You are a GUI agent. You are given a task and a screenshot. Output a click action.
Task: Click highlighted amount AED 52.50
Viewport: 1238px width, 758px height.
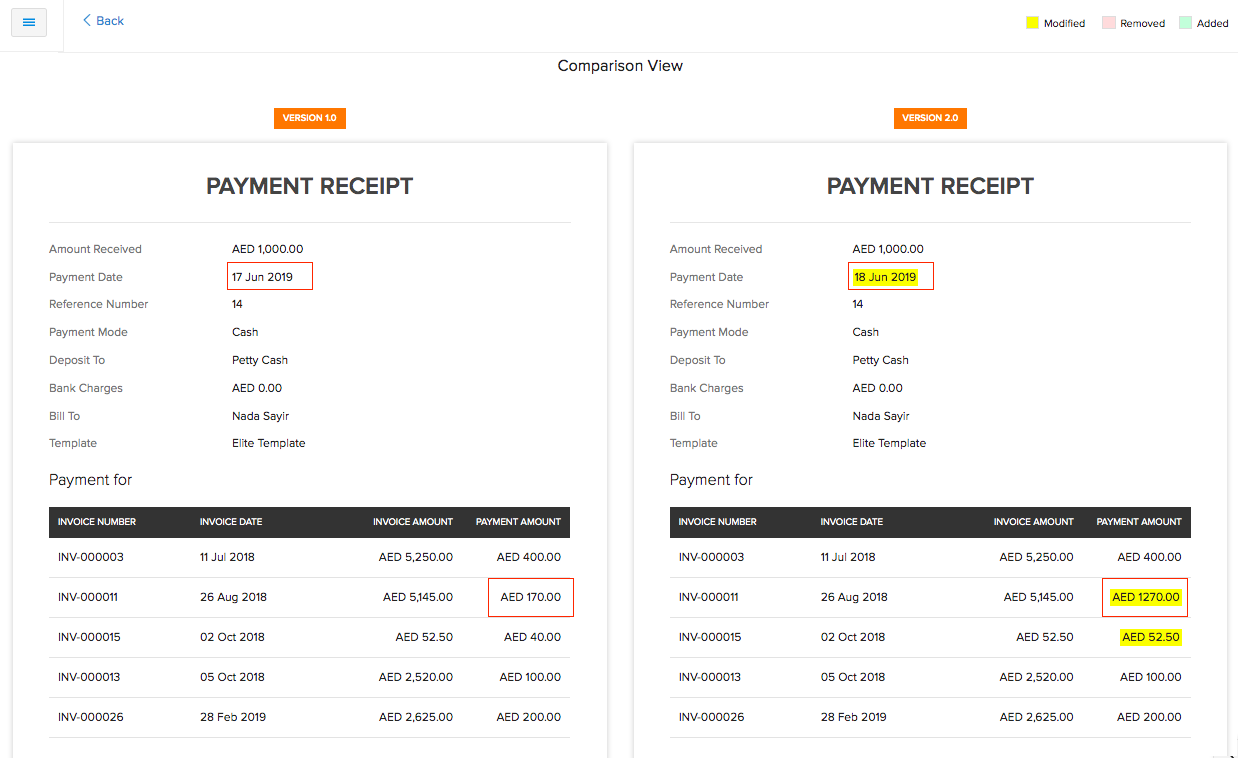tap(1151, 637)
